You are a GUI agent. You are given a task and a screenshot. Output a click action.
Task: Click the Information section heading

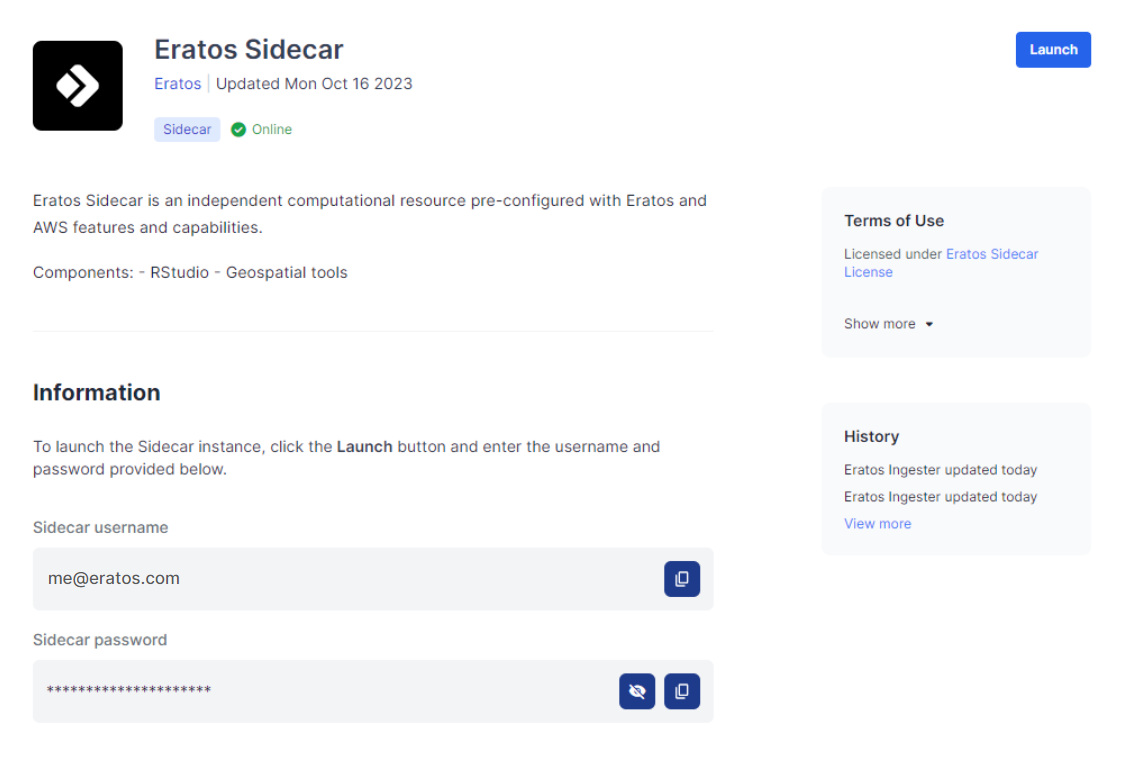tap(96, 392)
